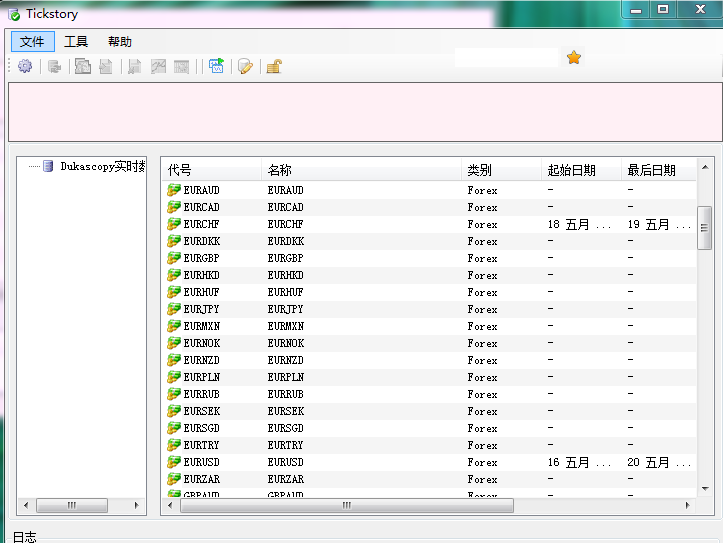Click the EURUSD name cell
This screenshot has width=723, height=543.
click(x=285, y=462)
